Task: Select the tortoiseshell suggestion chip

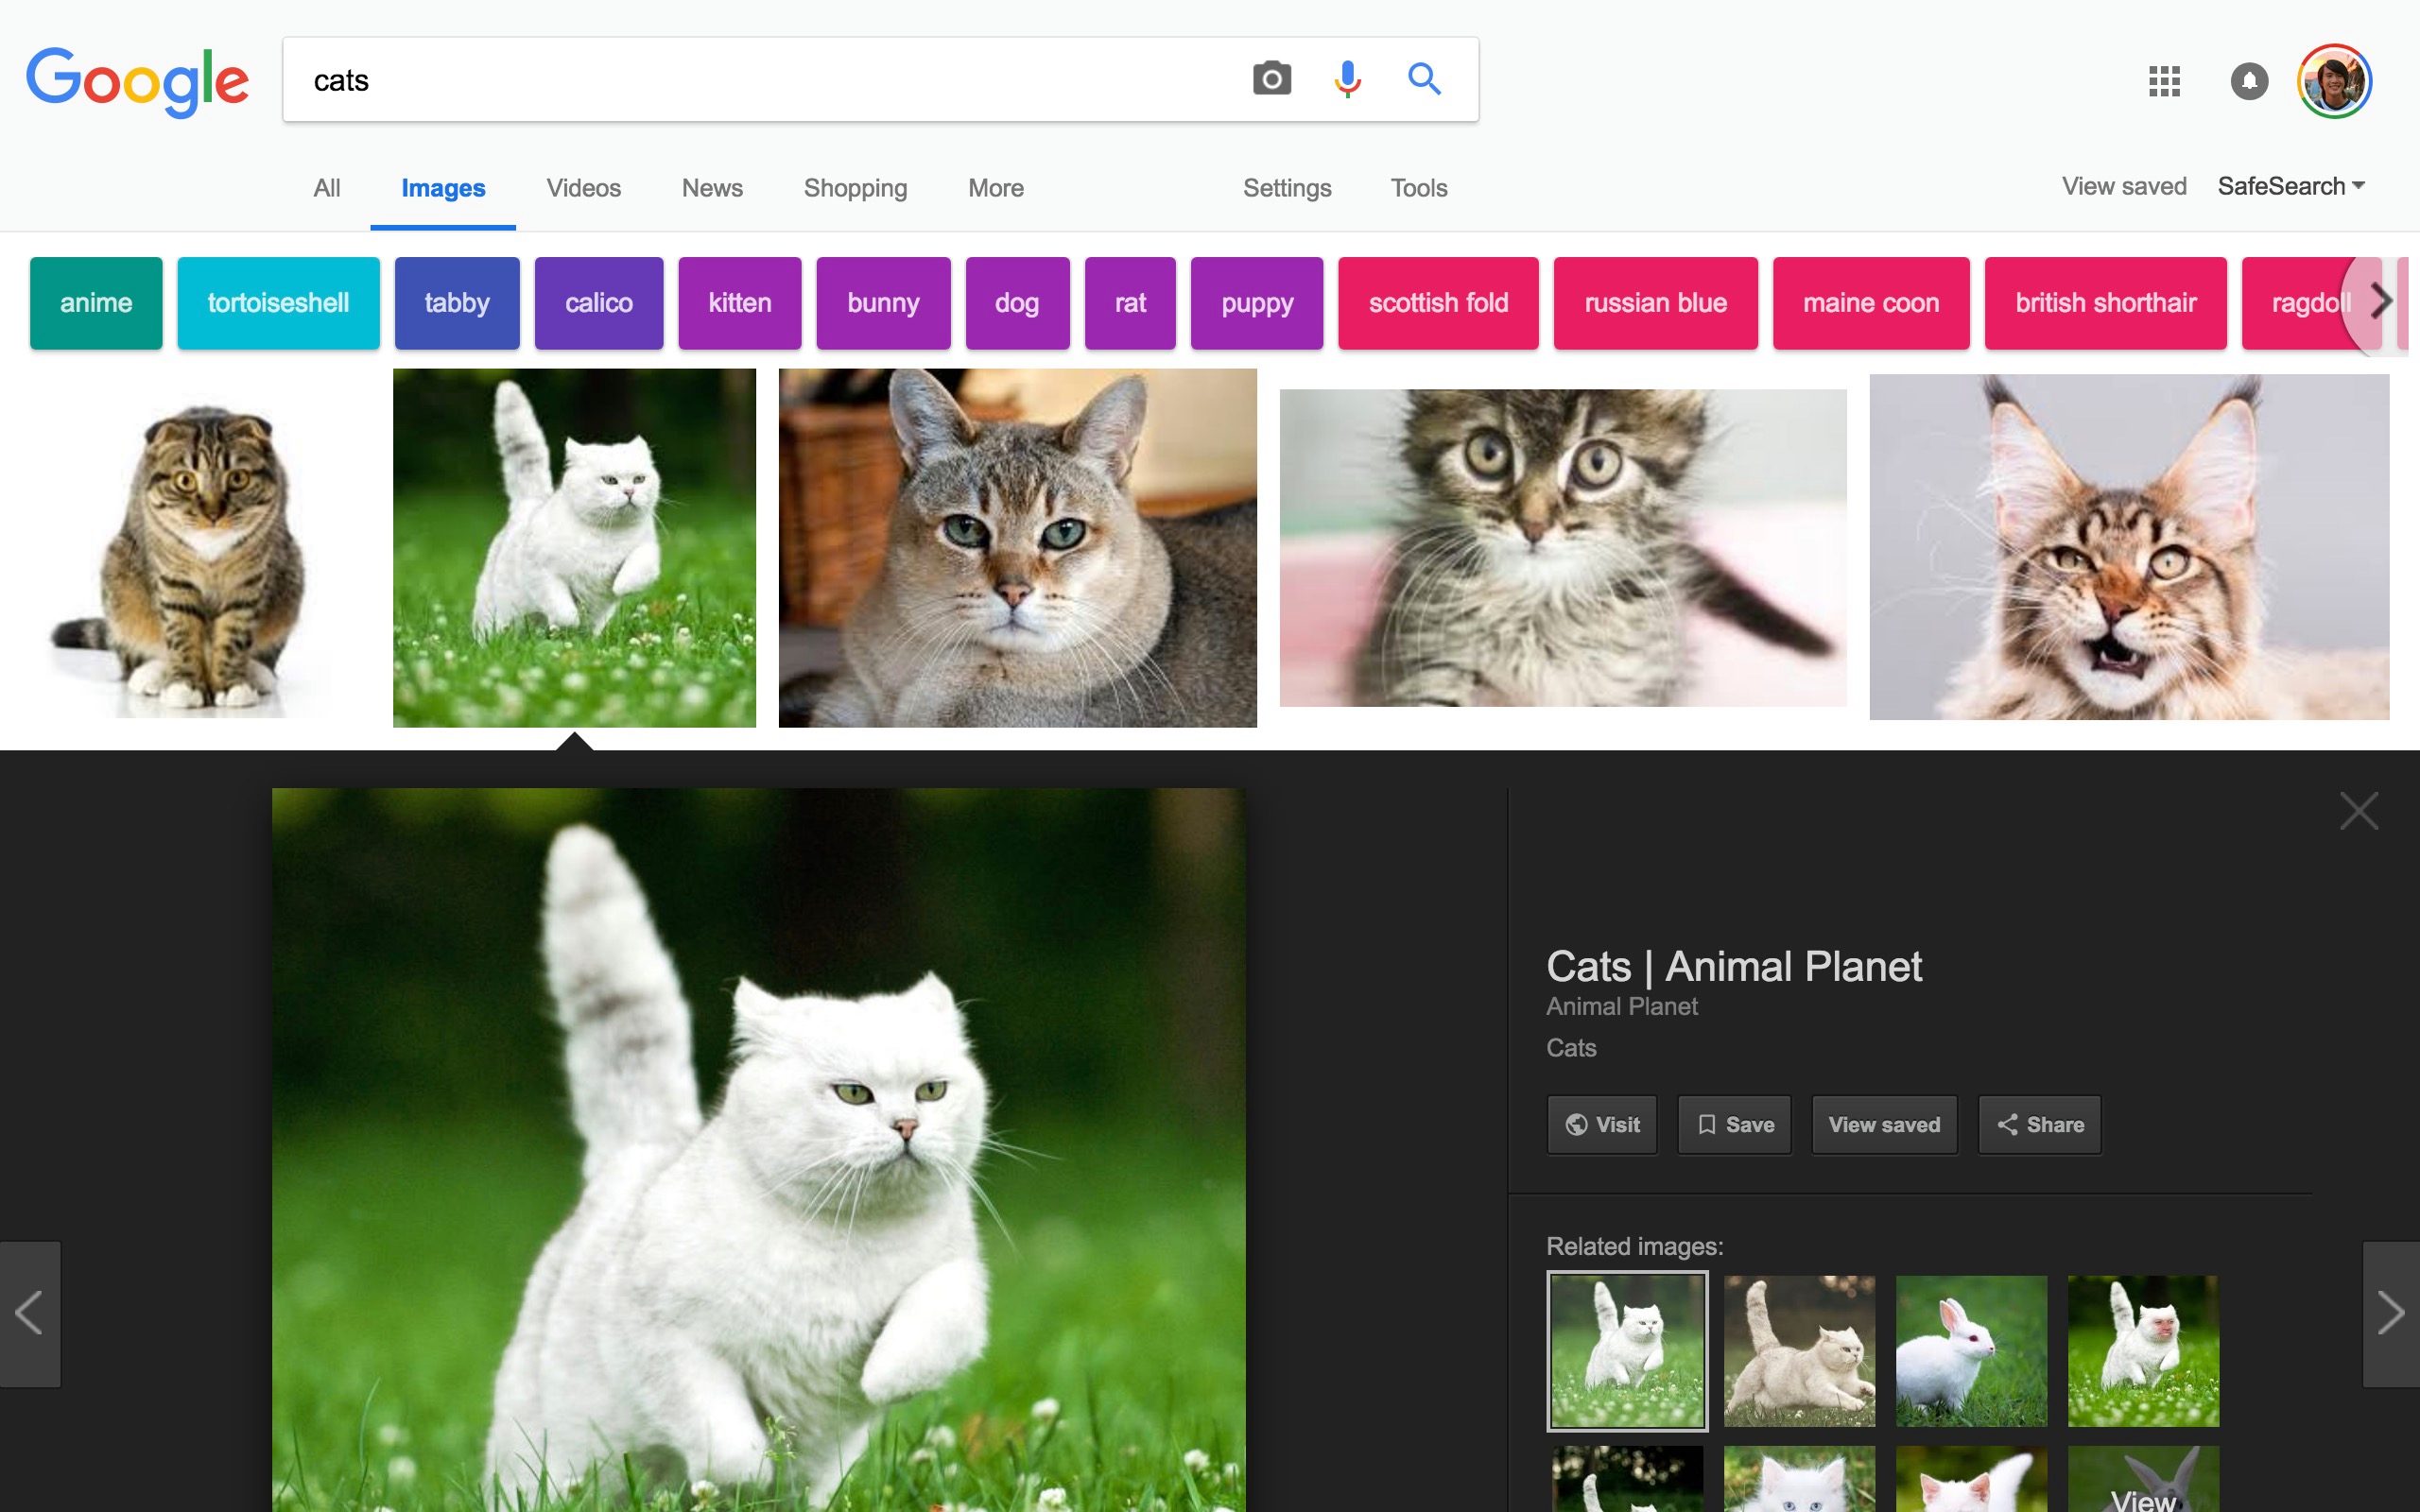Action: pos(278,303)
